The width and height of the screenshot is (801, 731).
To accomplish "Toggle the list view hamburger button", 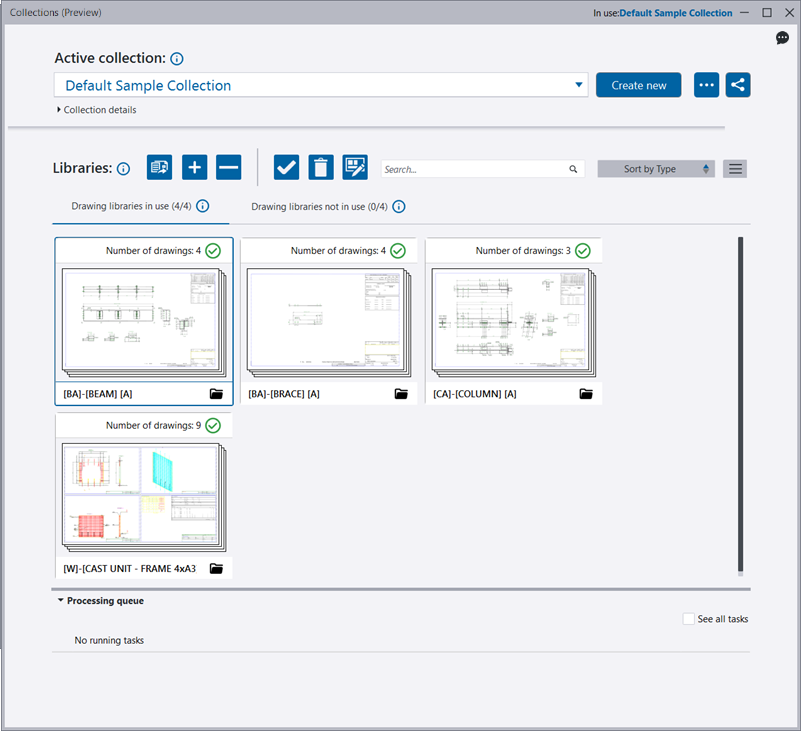I will tap(736, 169).
